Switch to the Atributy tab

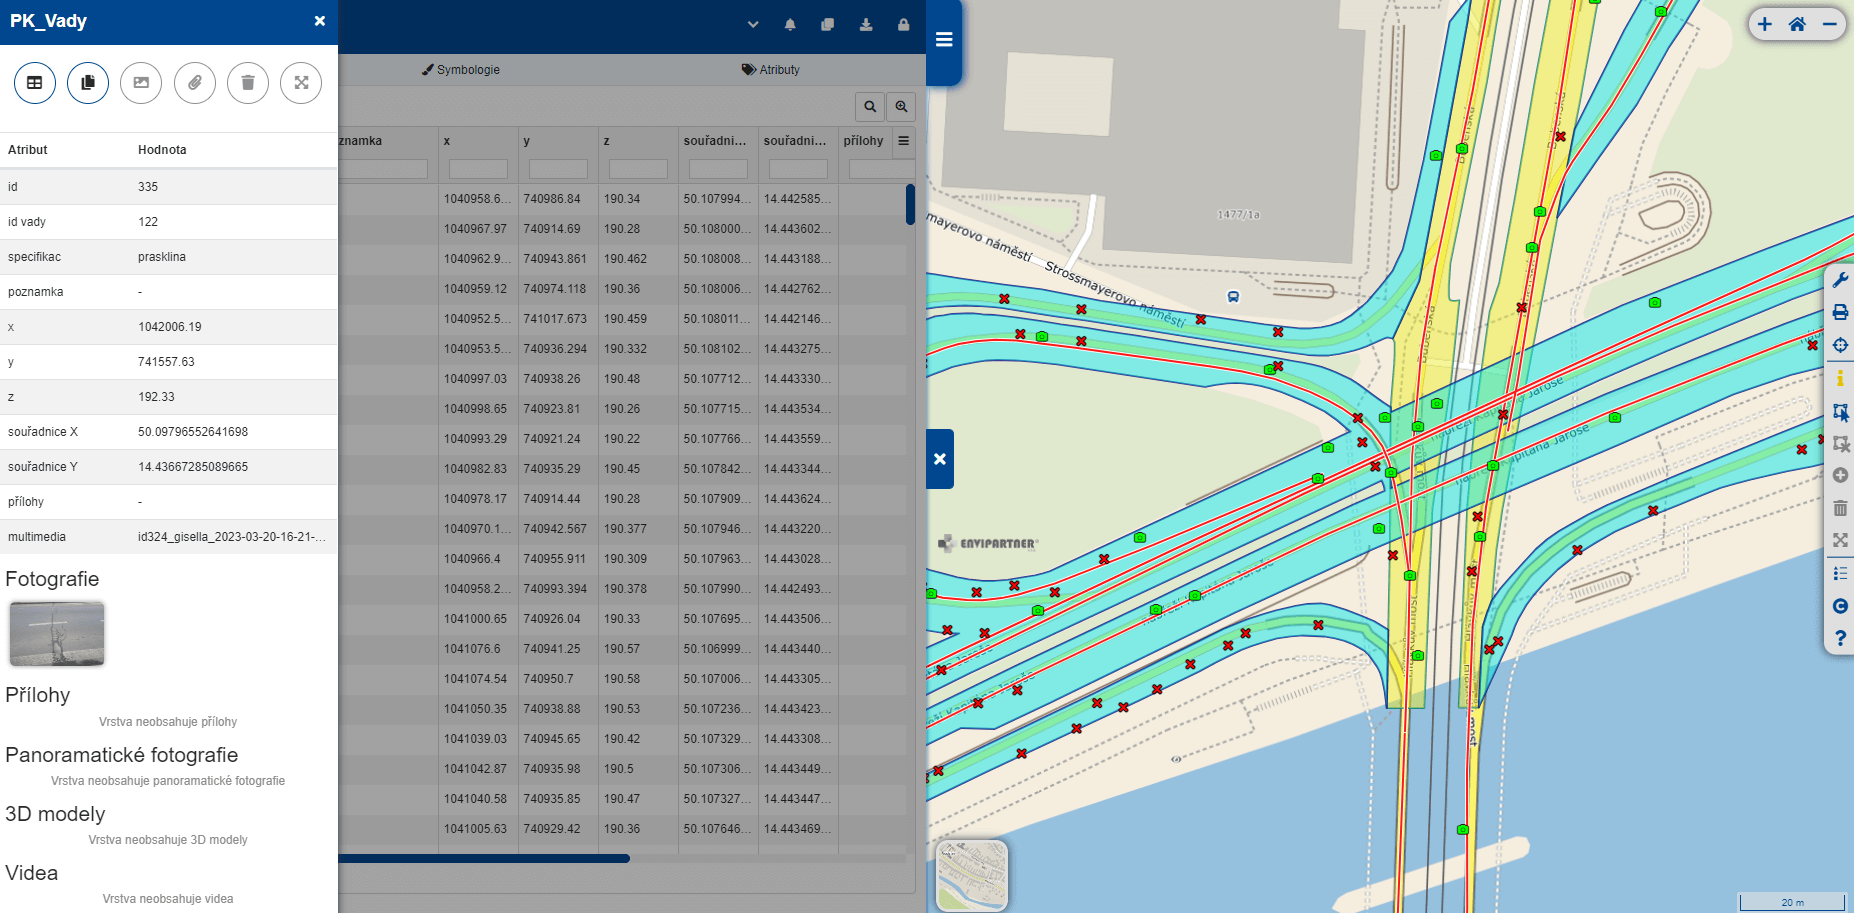(x=770, y=70)
